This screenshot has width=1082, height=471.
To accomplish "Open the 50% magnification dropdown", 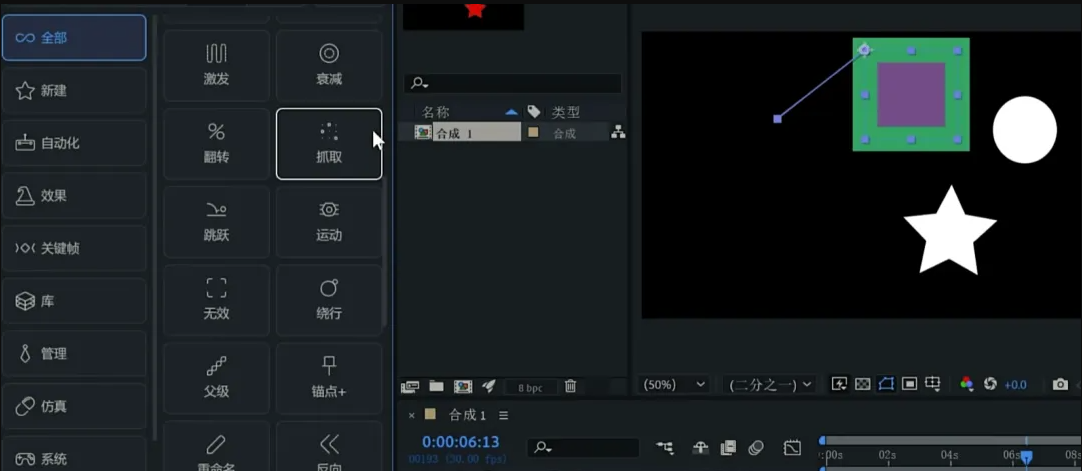I will point(673,384).
